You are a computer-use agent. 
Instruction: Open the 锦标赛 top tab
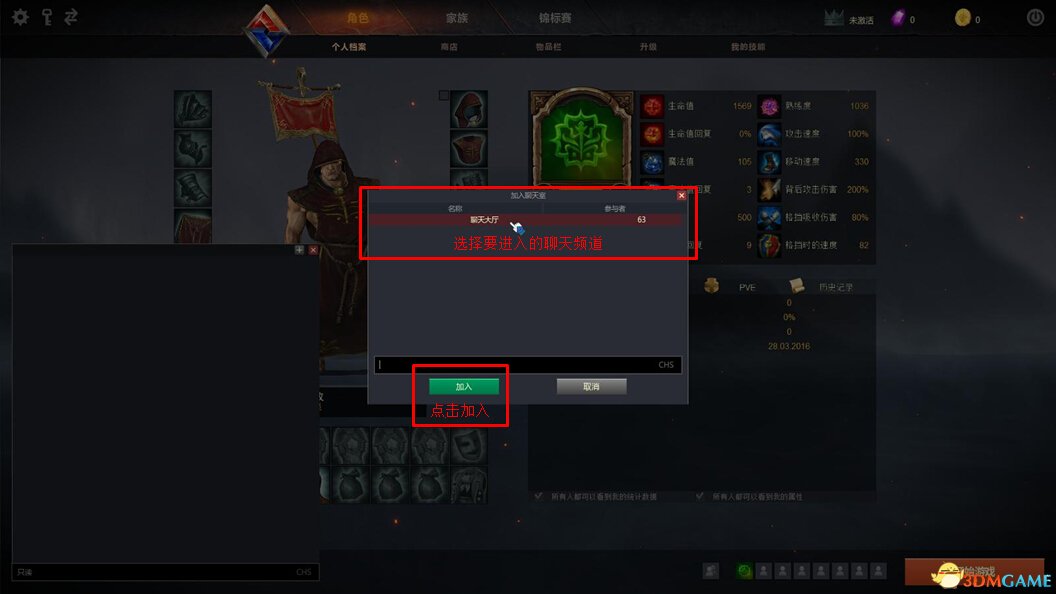point(555,18)
